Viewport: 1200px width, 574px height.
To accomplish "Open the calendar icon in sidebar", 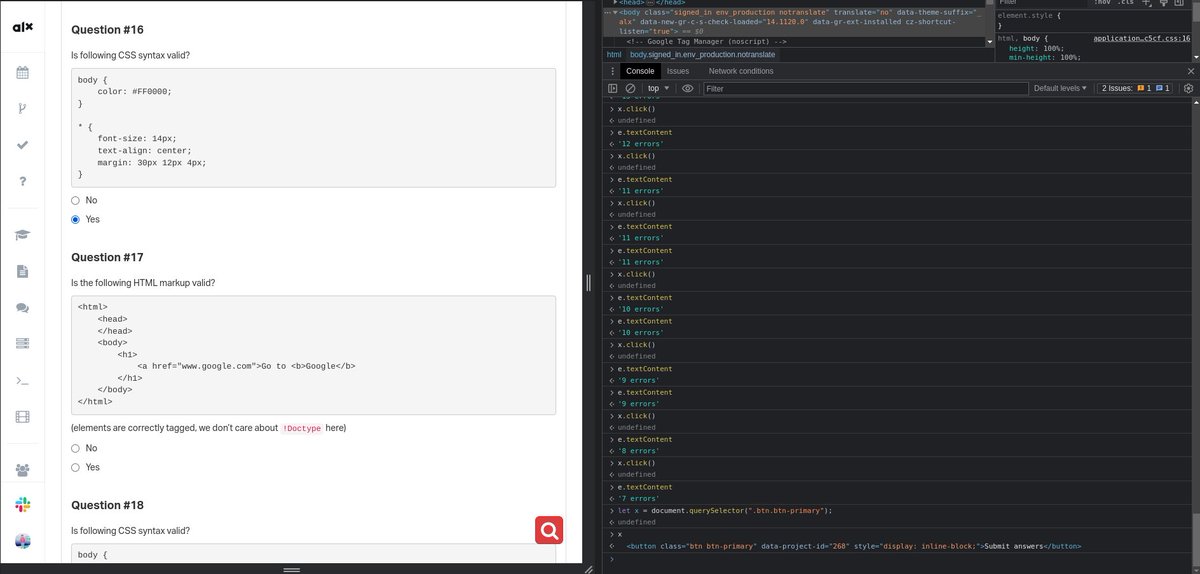I will pyautogui.click(x=22, y=73).
